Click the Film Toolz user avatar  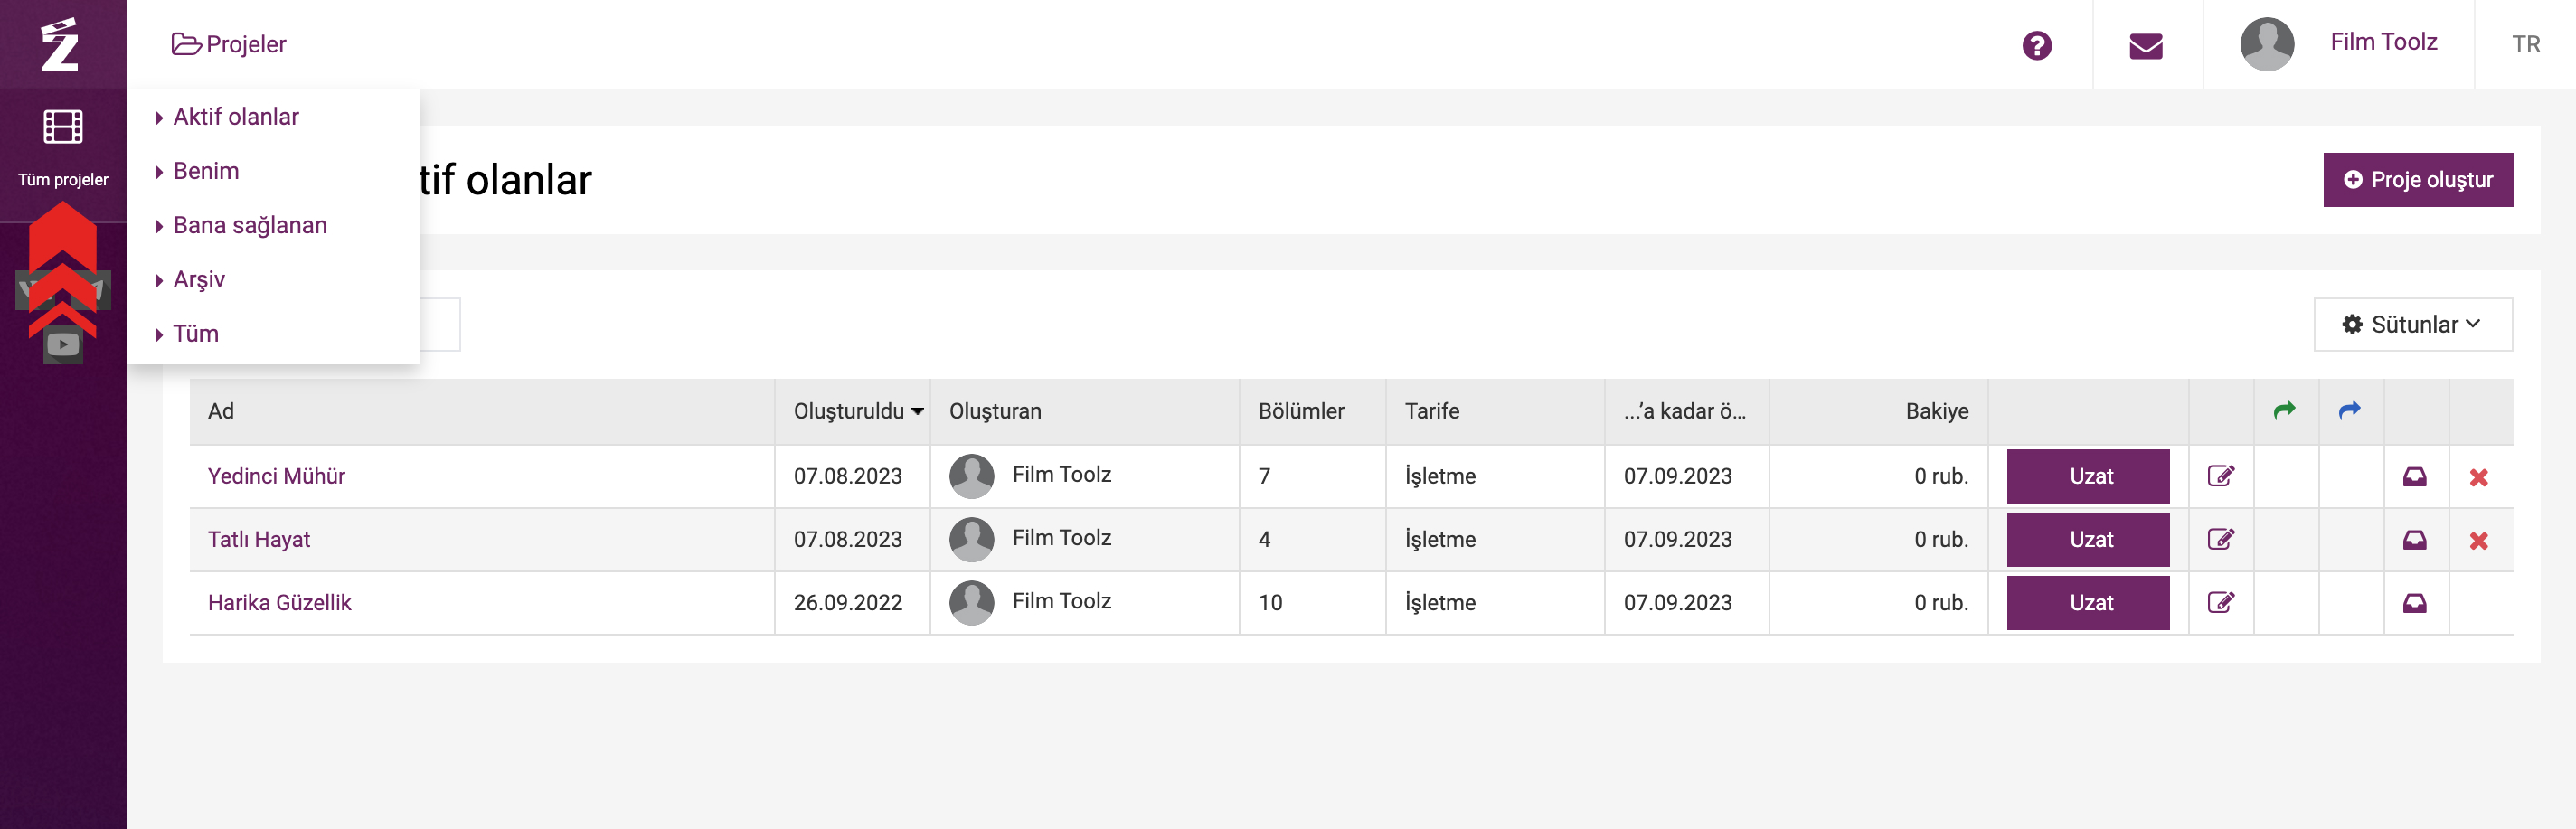coord(2266,44)
